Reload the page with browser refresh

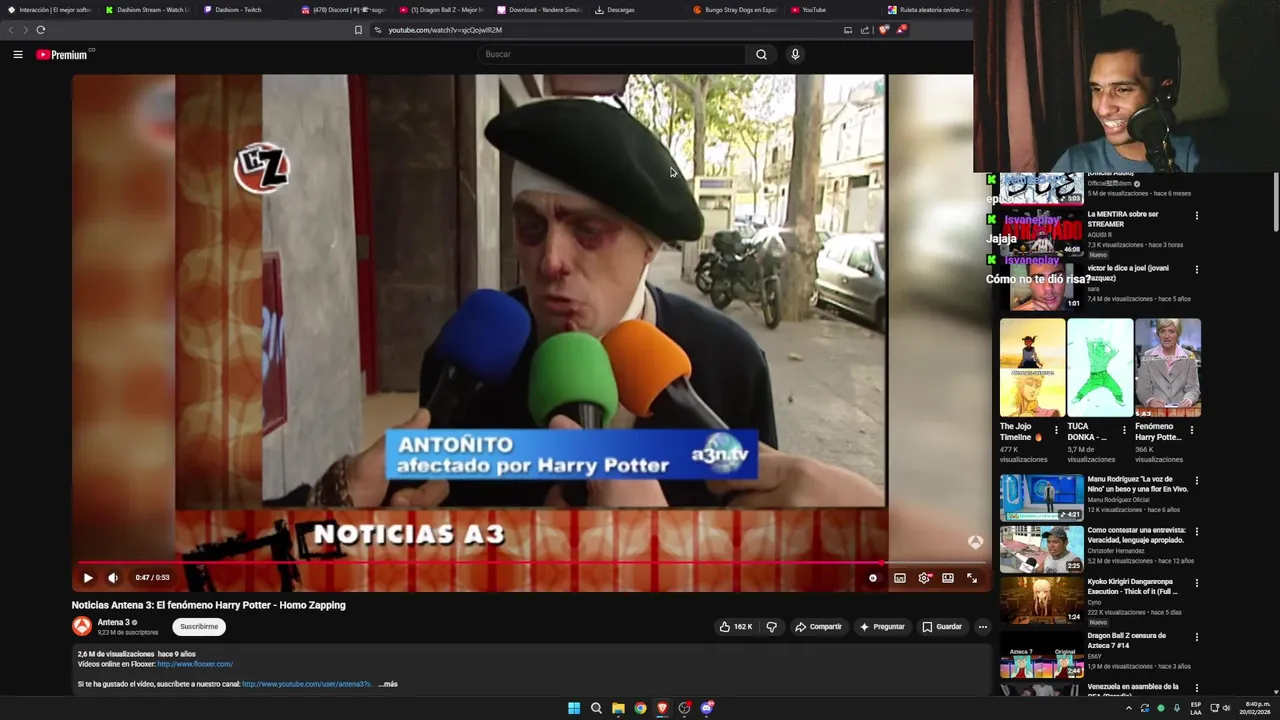click(x=41, y=30)
